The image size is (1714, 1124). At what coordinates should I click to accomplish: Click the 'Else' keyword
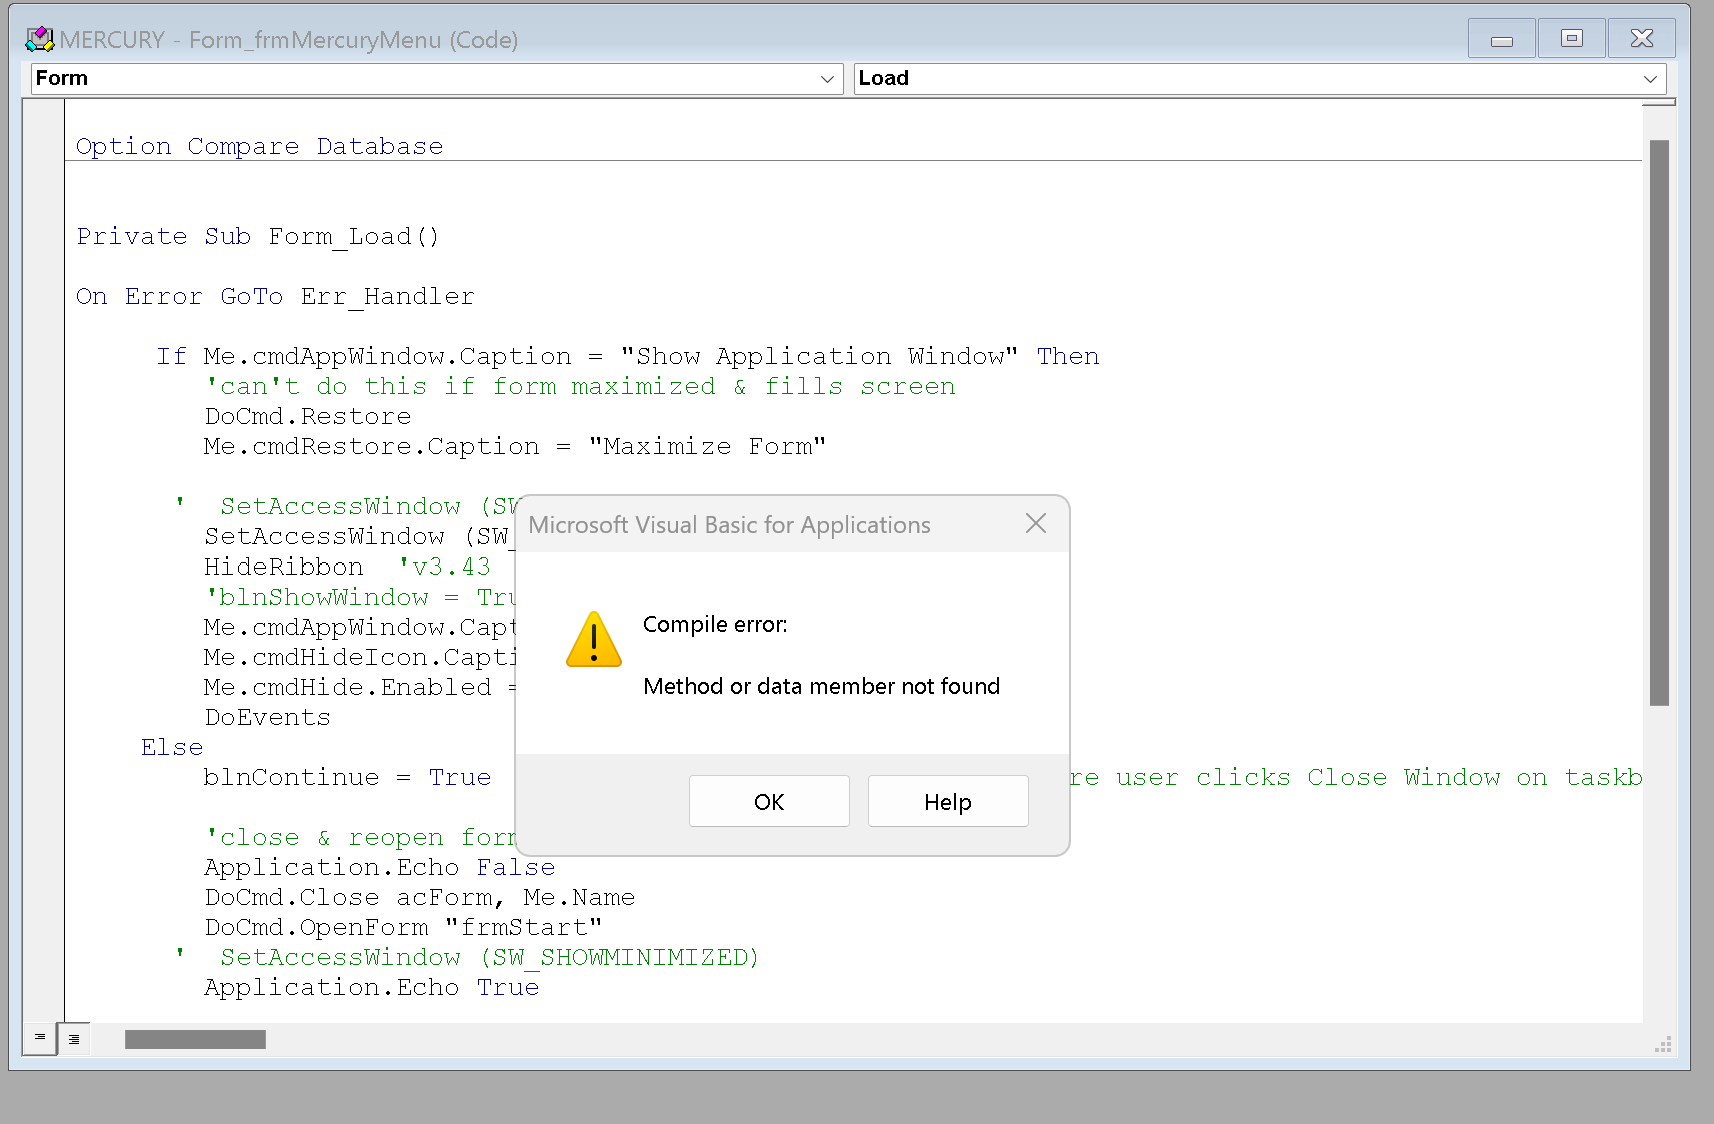click(172, 747)
